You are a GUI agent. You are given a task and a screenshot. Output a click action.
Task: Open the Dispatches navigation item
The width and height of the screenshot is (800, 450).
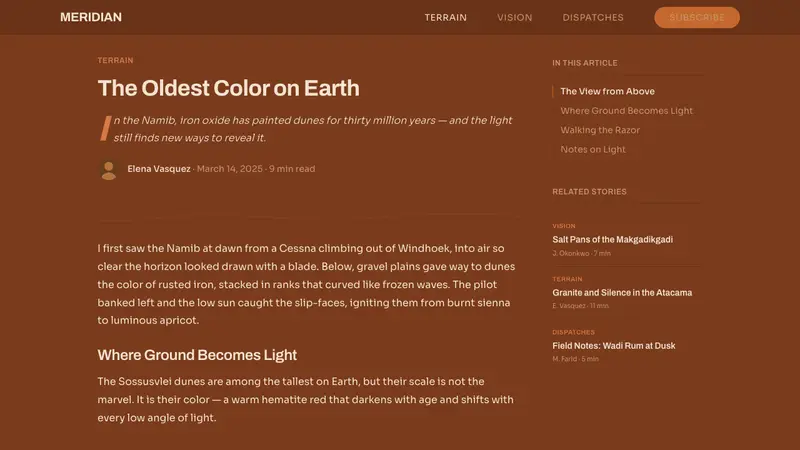coord(593,17)
